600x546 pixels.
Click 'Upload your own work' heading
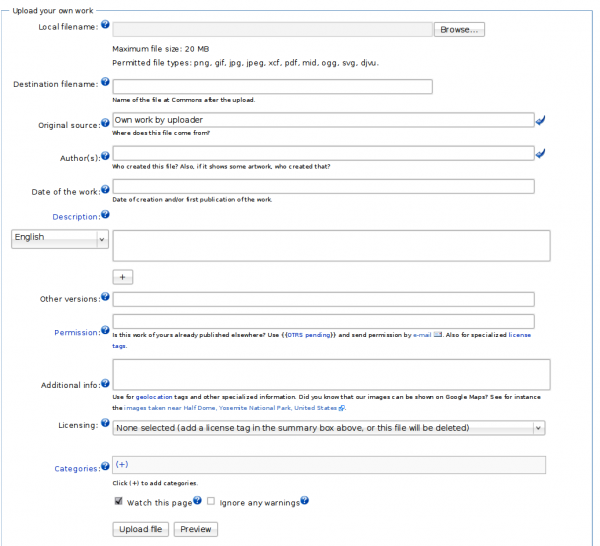pyautogui.click(x=53, y=11)
